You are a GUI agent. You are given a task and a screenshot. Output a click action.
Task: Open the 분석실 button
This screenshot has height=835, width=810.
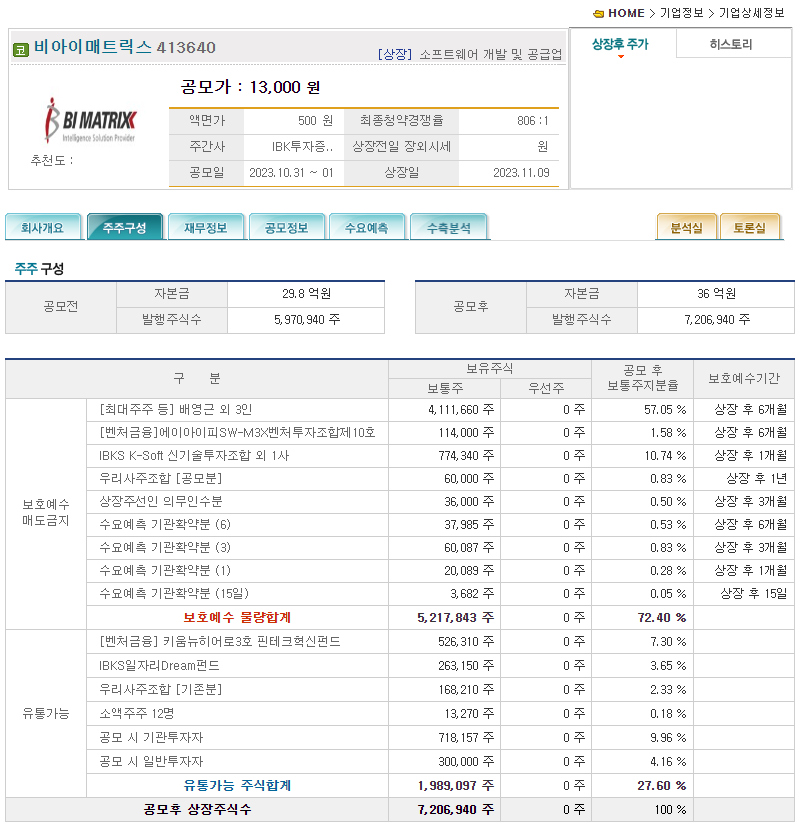coord(686,227)
